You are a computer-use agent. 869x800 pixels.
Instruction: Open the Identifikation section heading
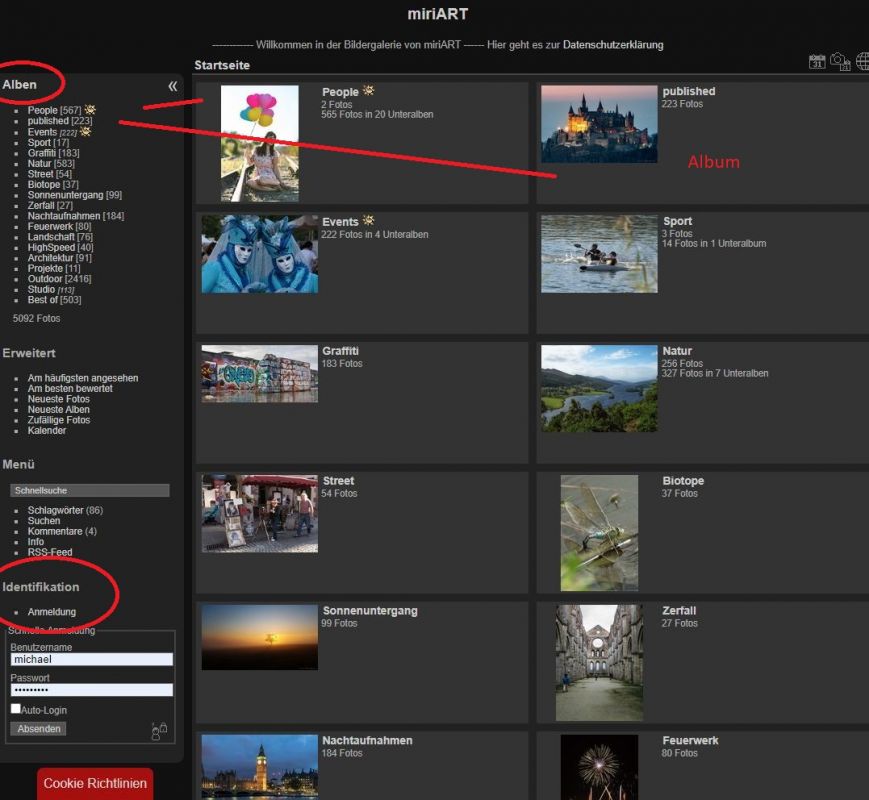[41, 587]
